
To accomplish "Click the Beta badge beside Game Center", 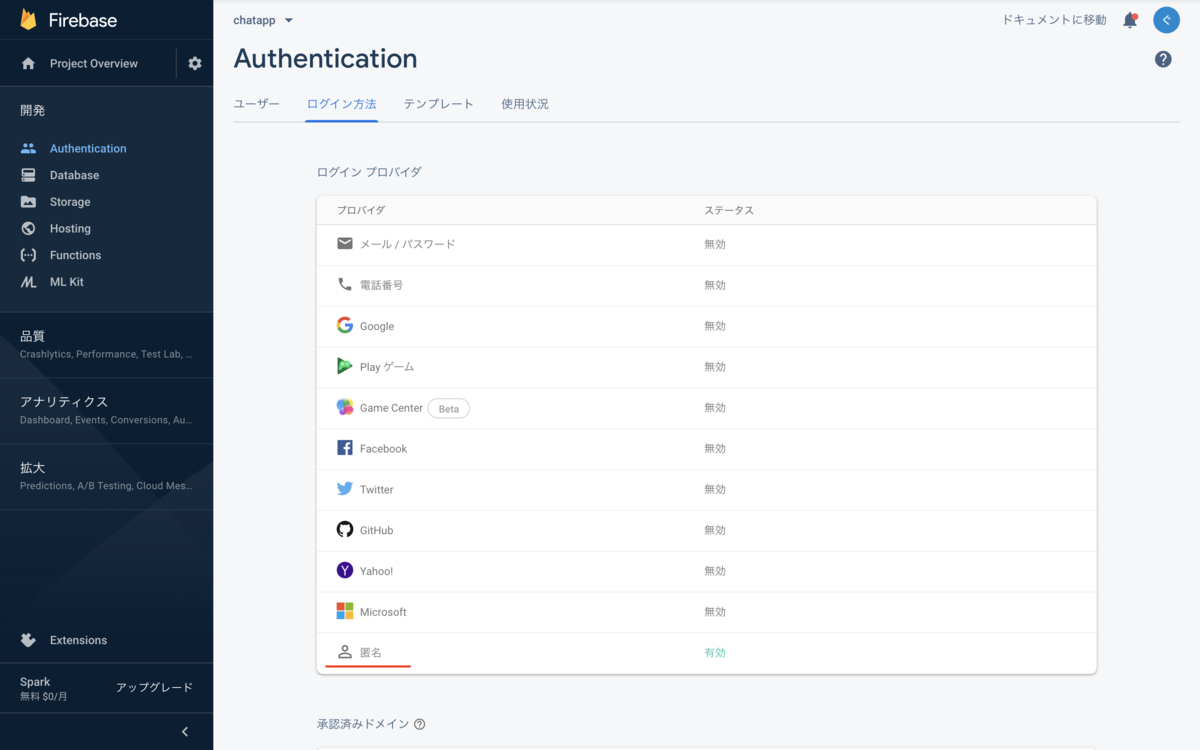I will tap(449, 408).
